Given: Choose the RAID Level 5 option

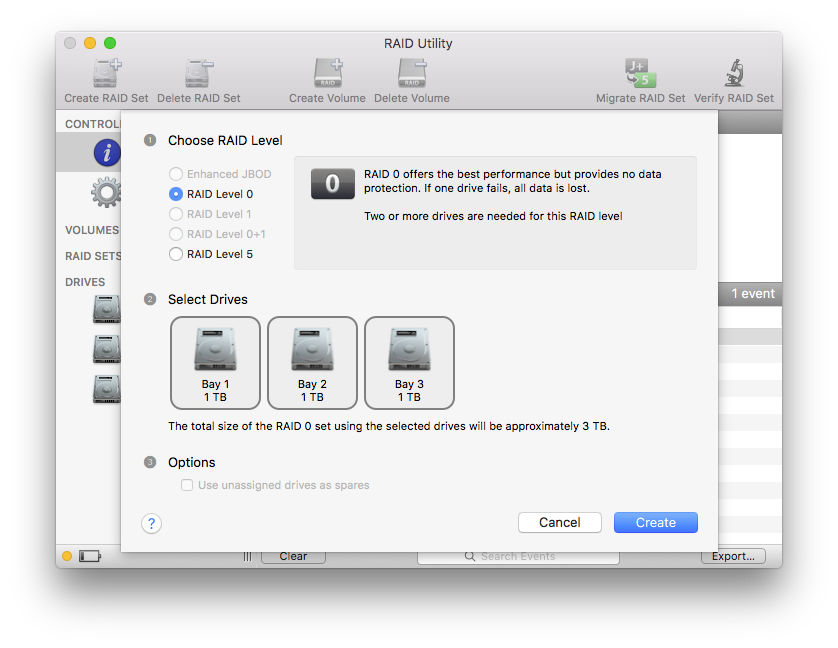Looking at the screenshot, I should pos(176,254).
